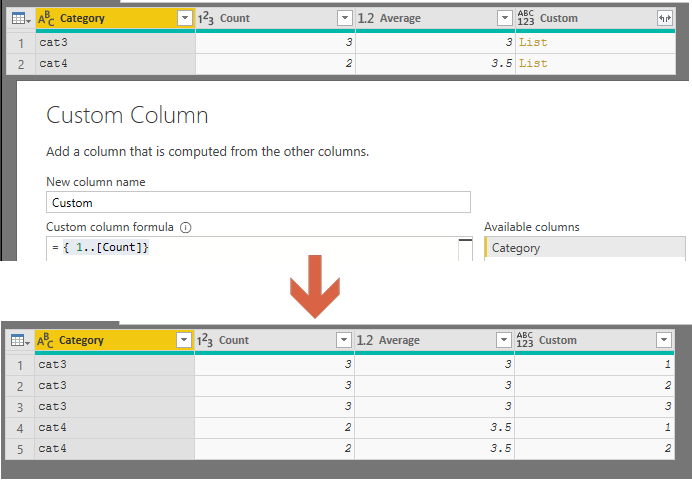Image resolution: width=692 pixels, height=487 pixels.
Task: Click Average decimal type icon in top table
Action: pyautogui.click(x=365, y=19)
